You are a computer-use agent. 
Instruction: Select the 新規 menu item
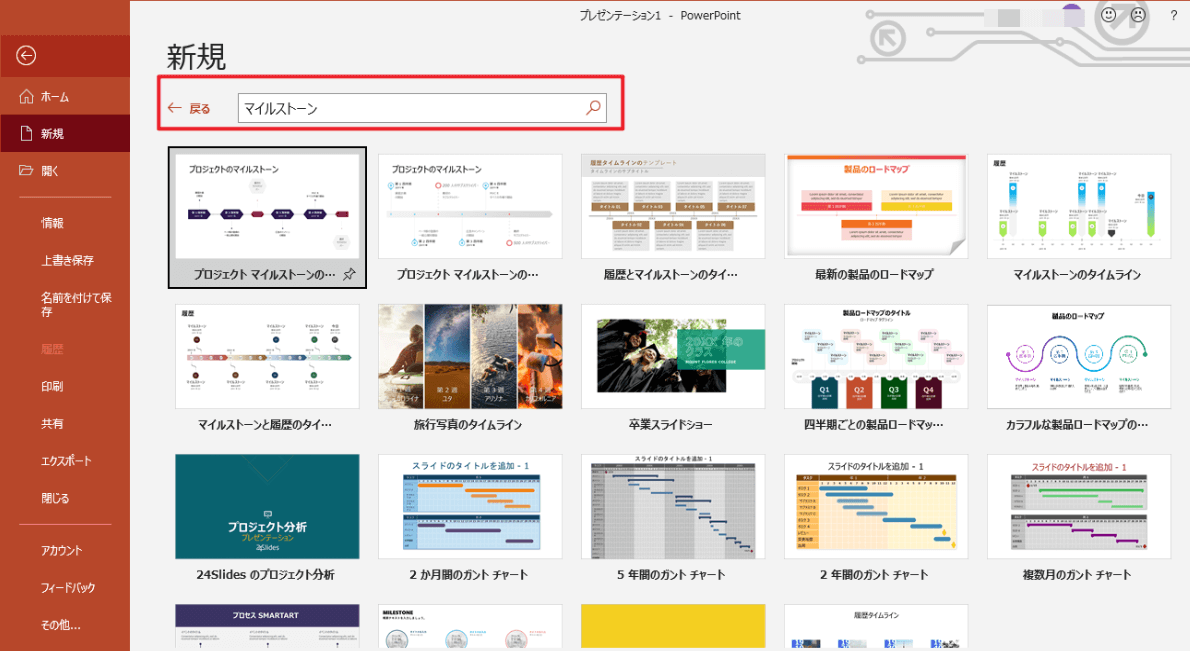point(65,134)
